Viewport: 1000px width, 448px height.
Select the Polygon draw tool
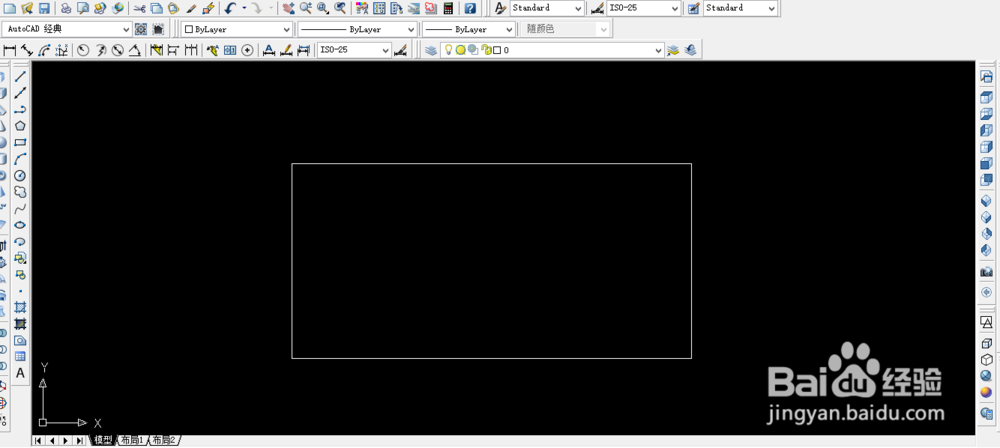point(20,126)
